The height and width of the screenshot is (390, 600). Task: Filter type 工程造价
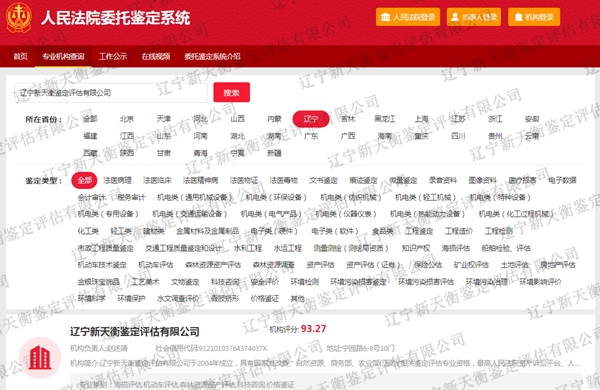[459, 231]
